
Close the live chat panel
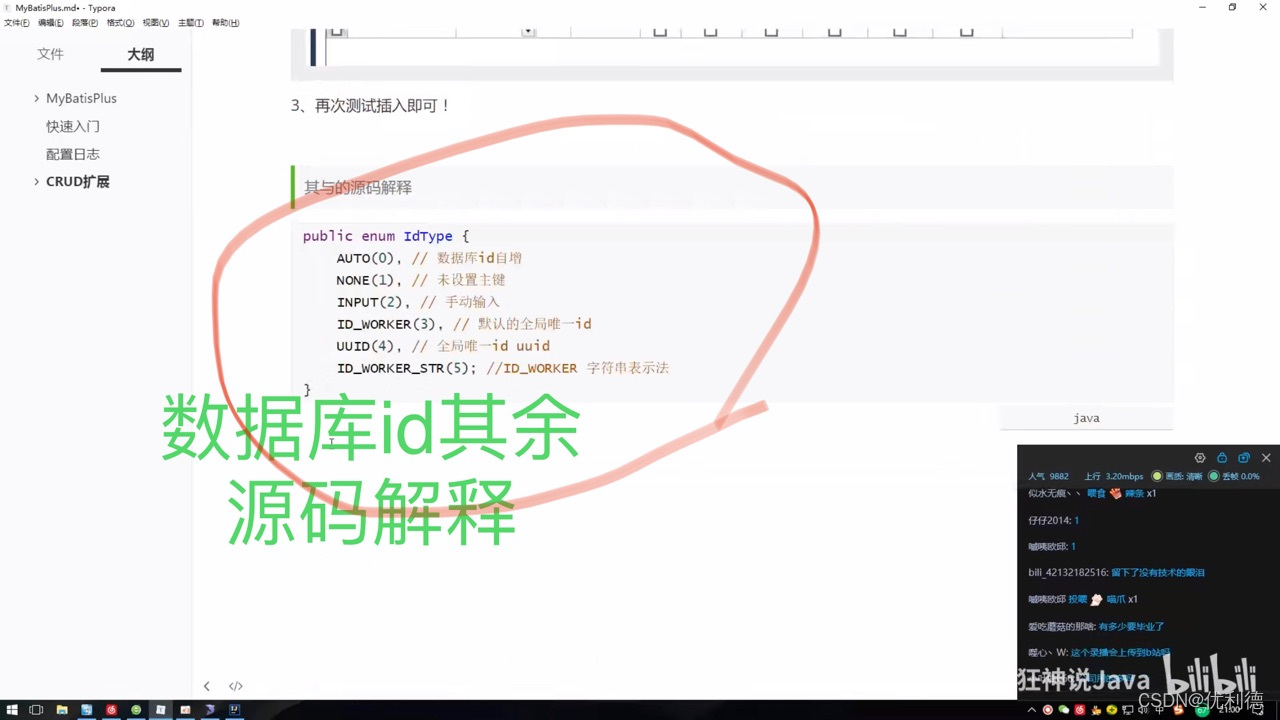1266,458
